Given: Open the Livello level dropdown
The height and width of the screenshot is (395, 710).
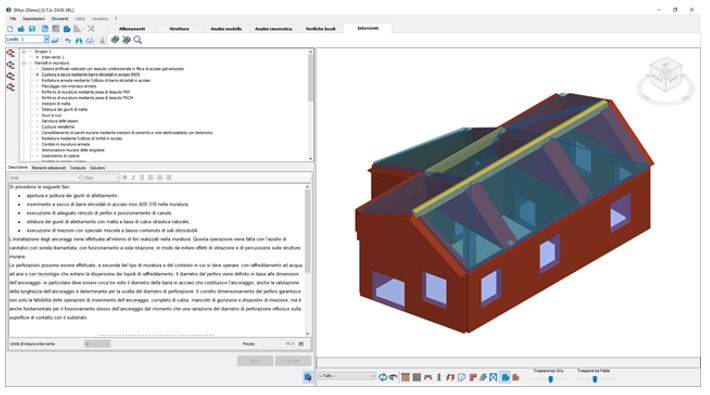Looking at the screenshot, I should pos(47,40).
